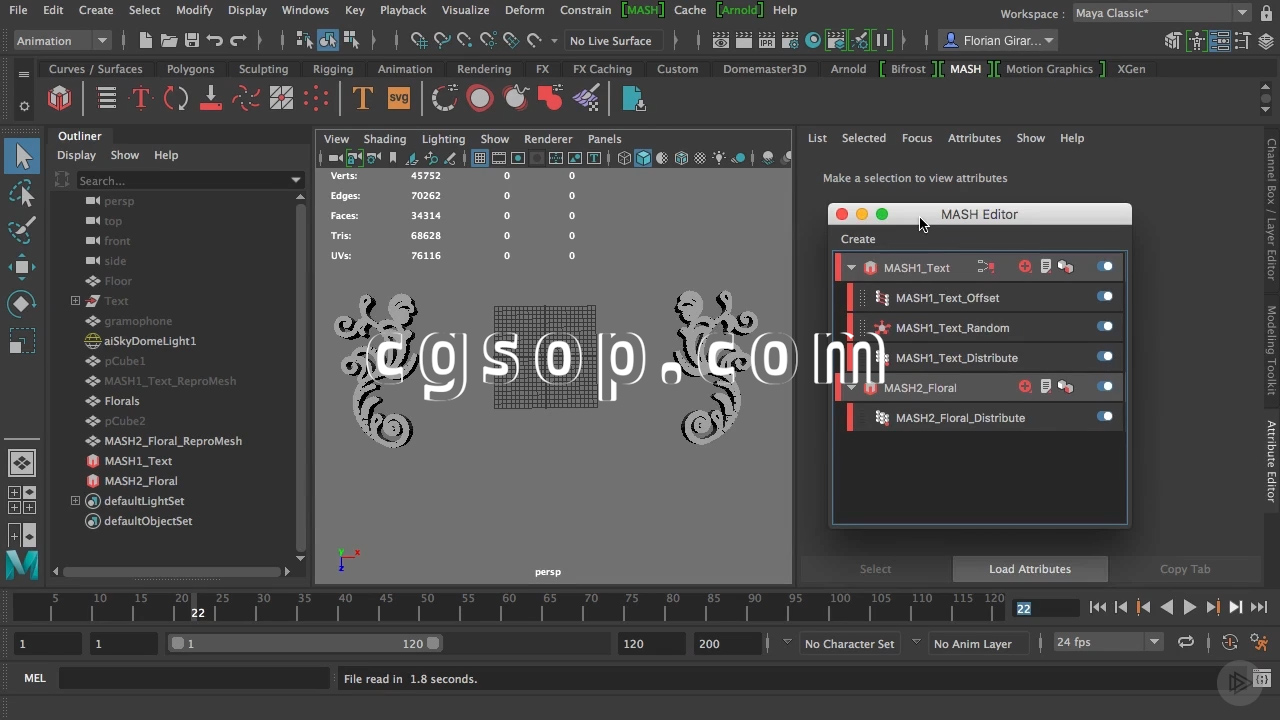The height and width of the screenshot is (720, 1280).
Task: Click add node icon on MASH2_Floral row
Action: (x=1025, y=387)
